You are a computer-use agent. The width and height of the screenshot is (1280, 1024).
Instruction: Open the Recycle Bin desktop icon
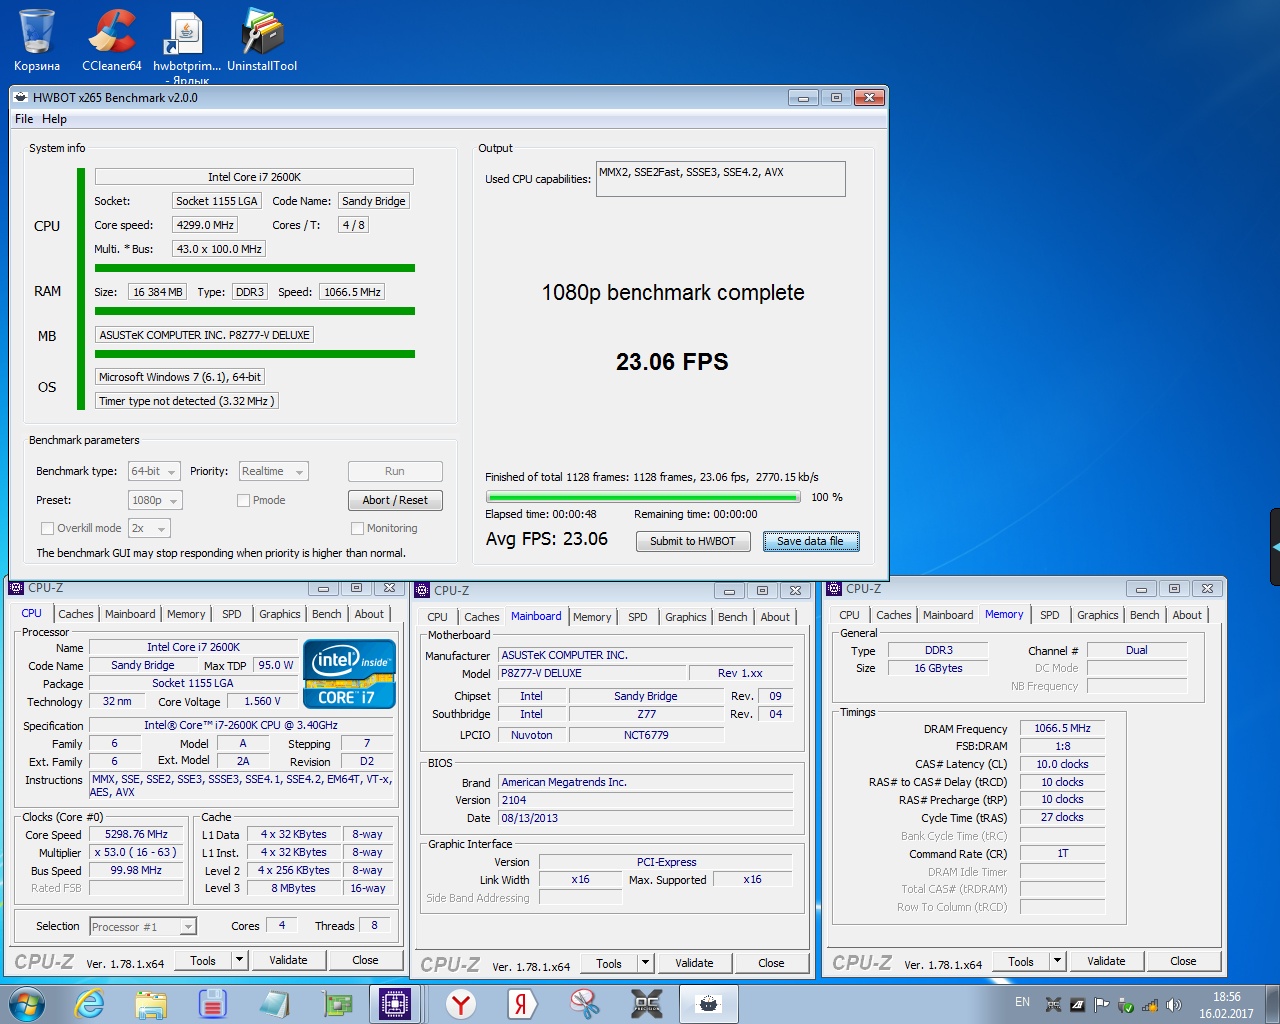[x=37, y=40]
